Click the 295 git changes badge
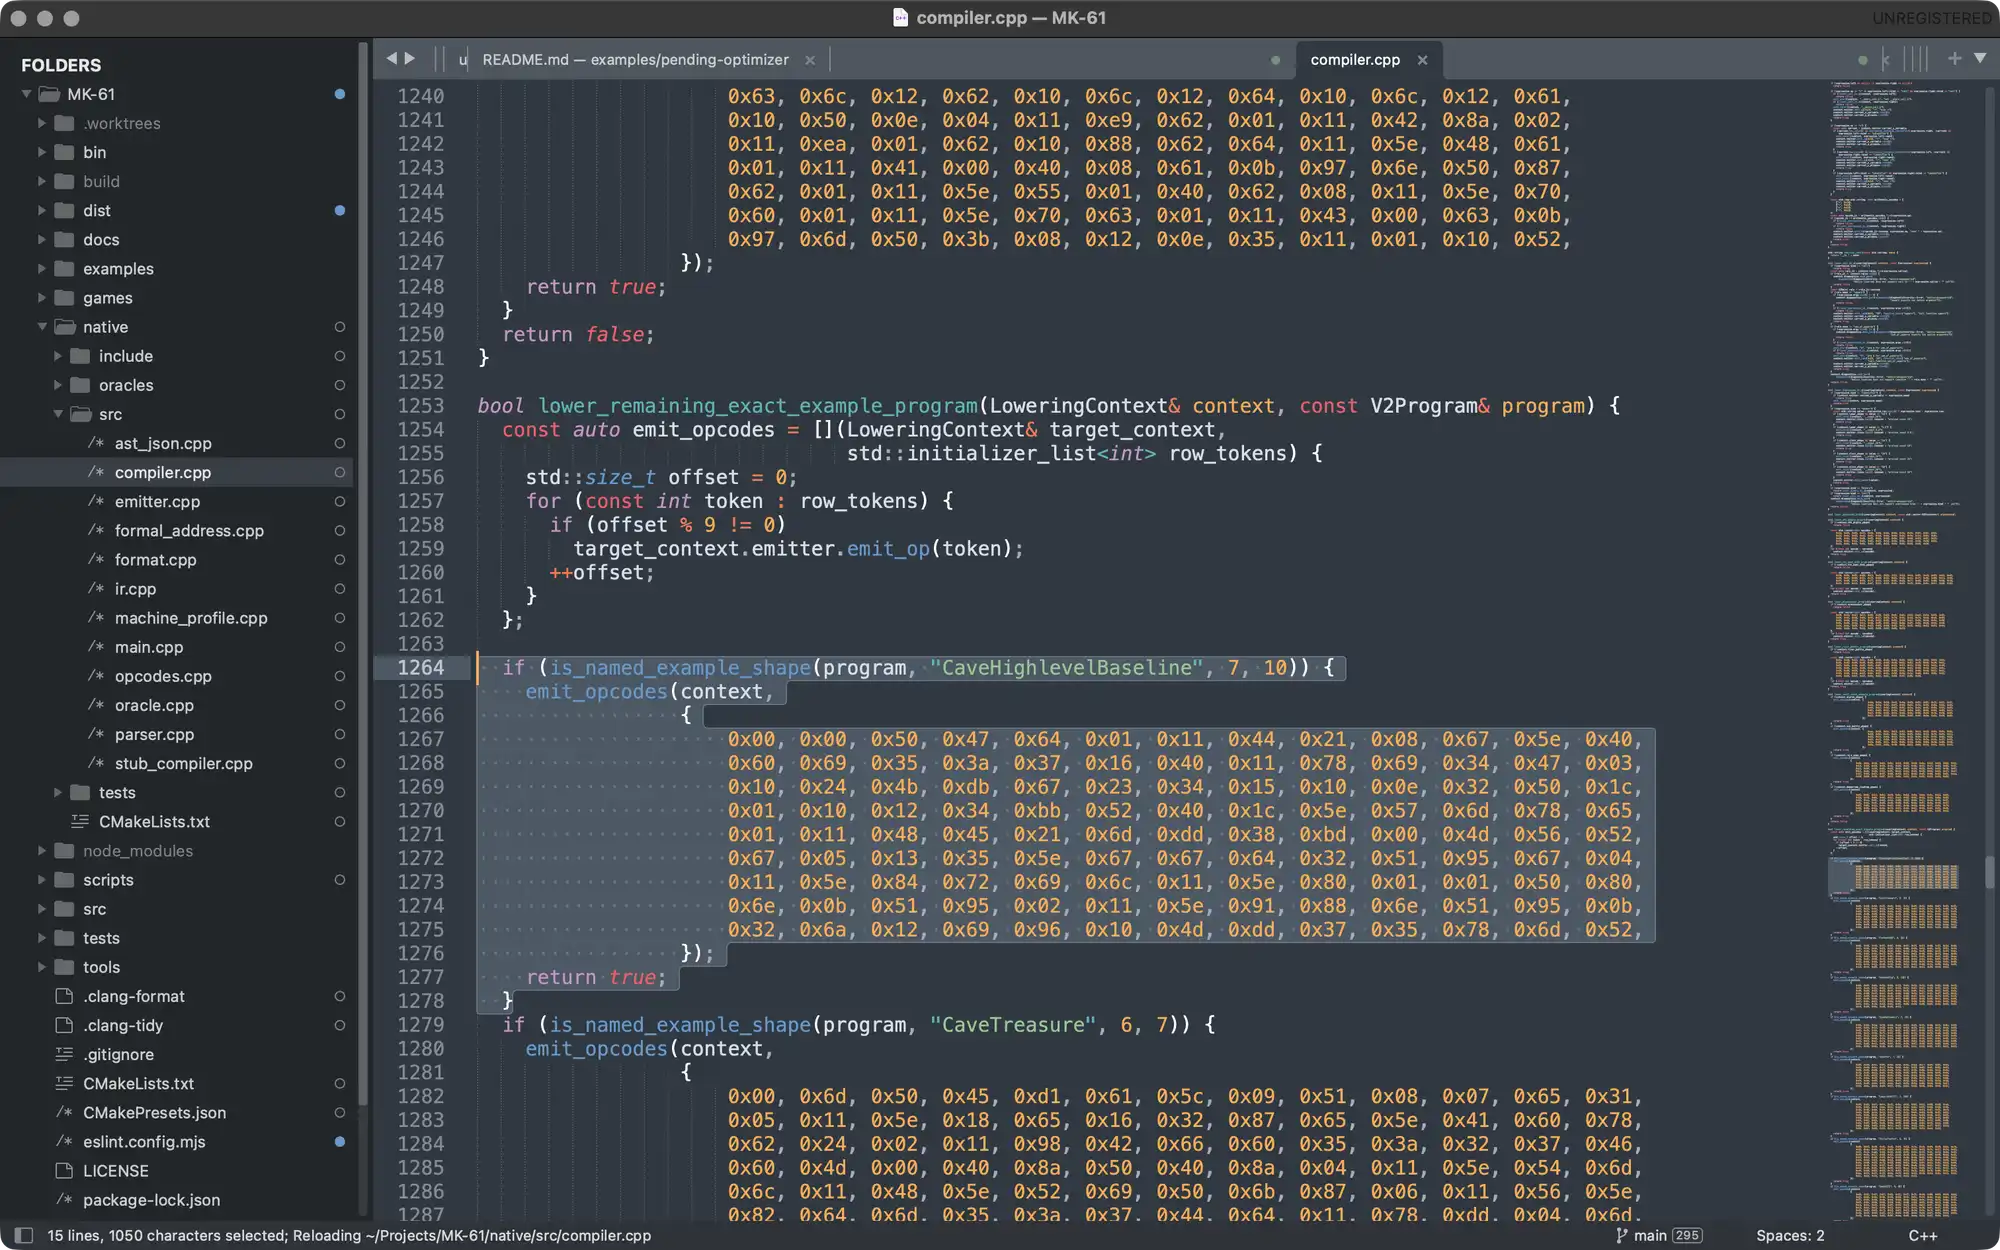 [x=1687, y=1235]
